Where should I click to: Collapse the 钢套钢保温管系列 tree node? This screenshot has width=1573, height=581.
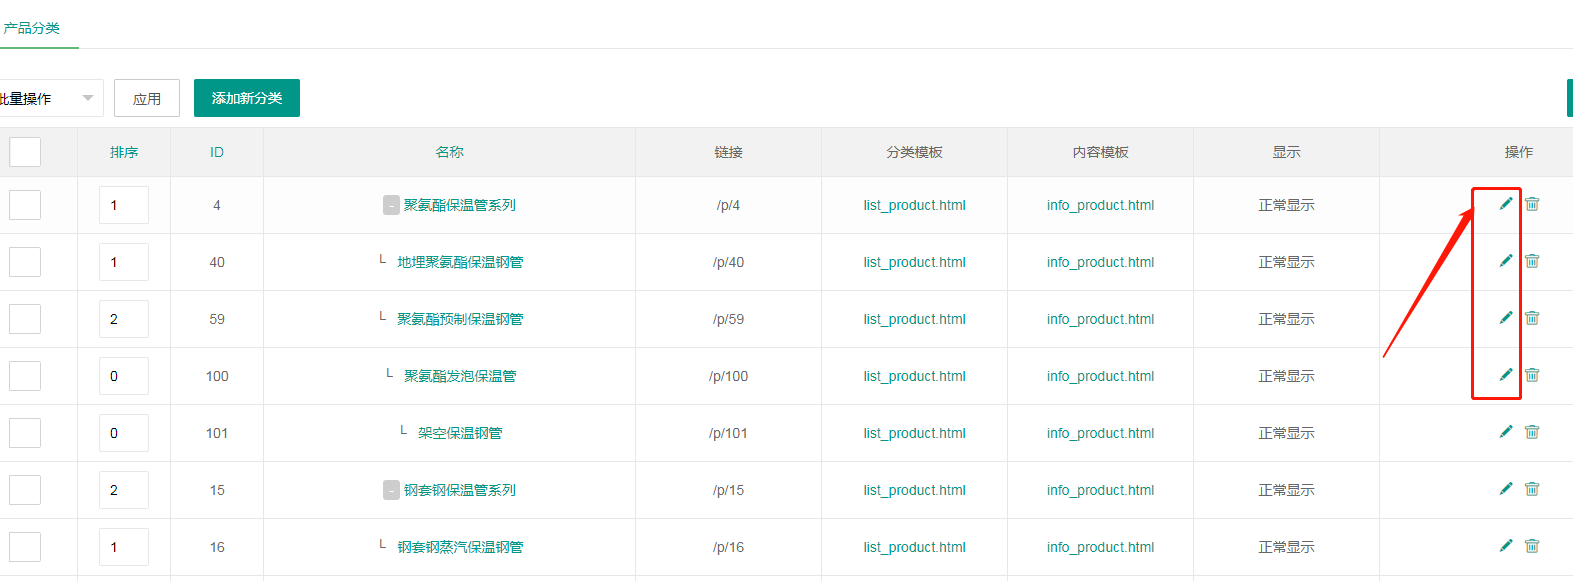391,490
